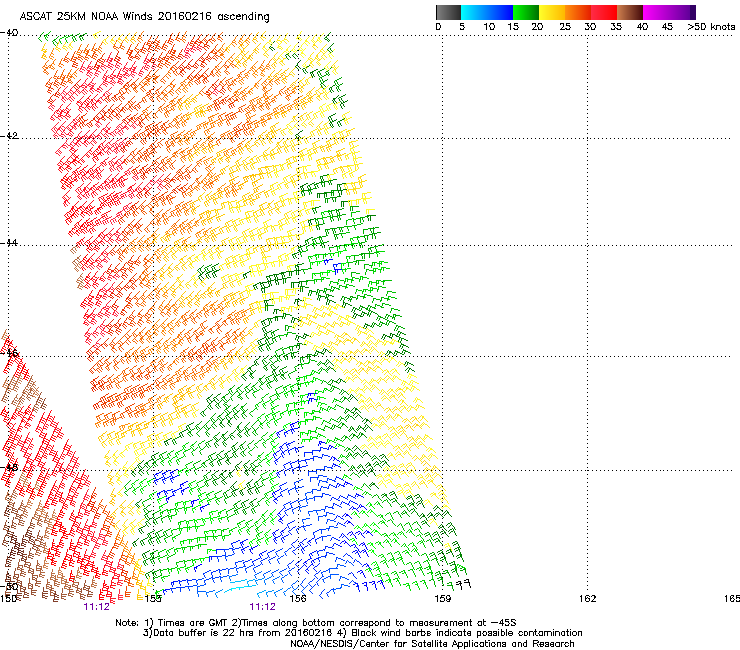Click the '-40' latitude axis label
740x650 pixels.
[9, 33]
